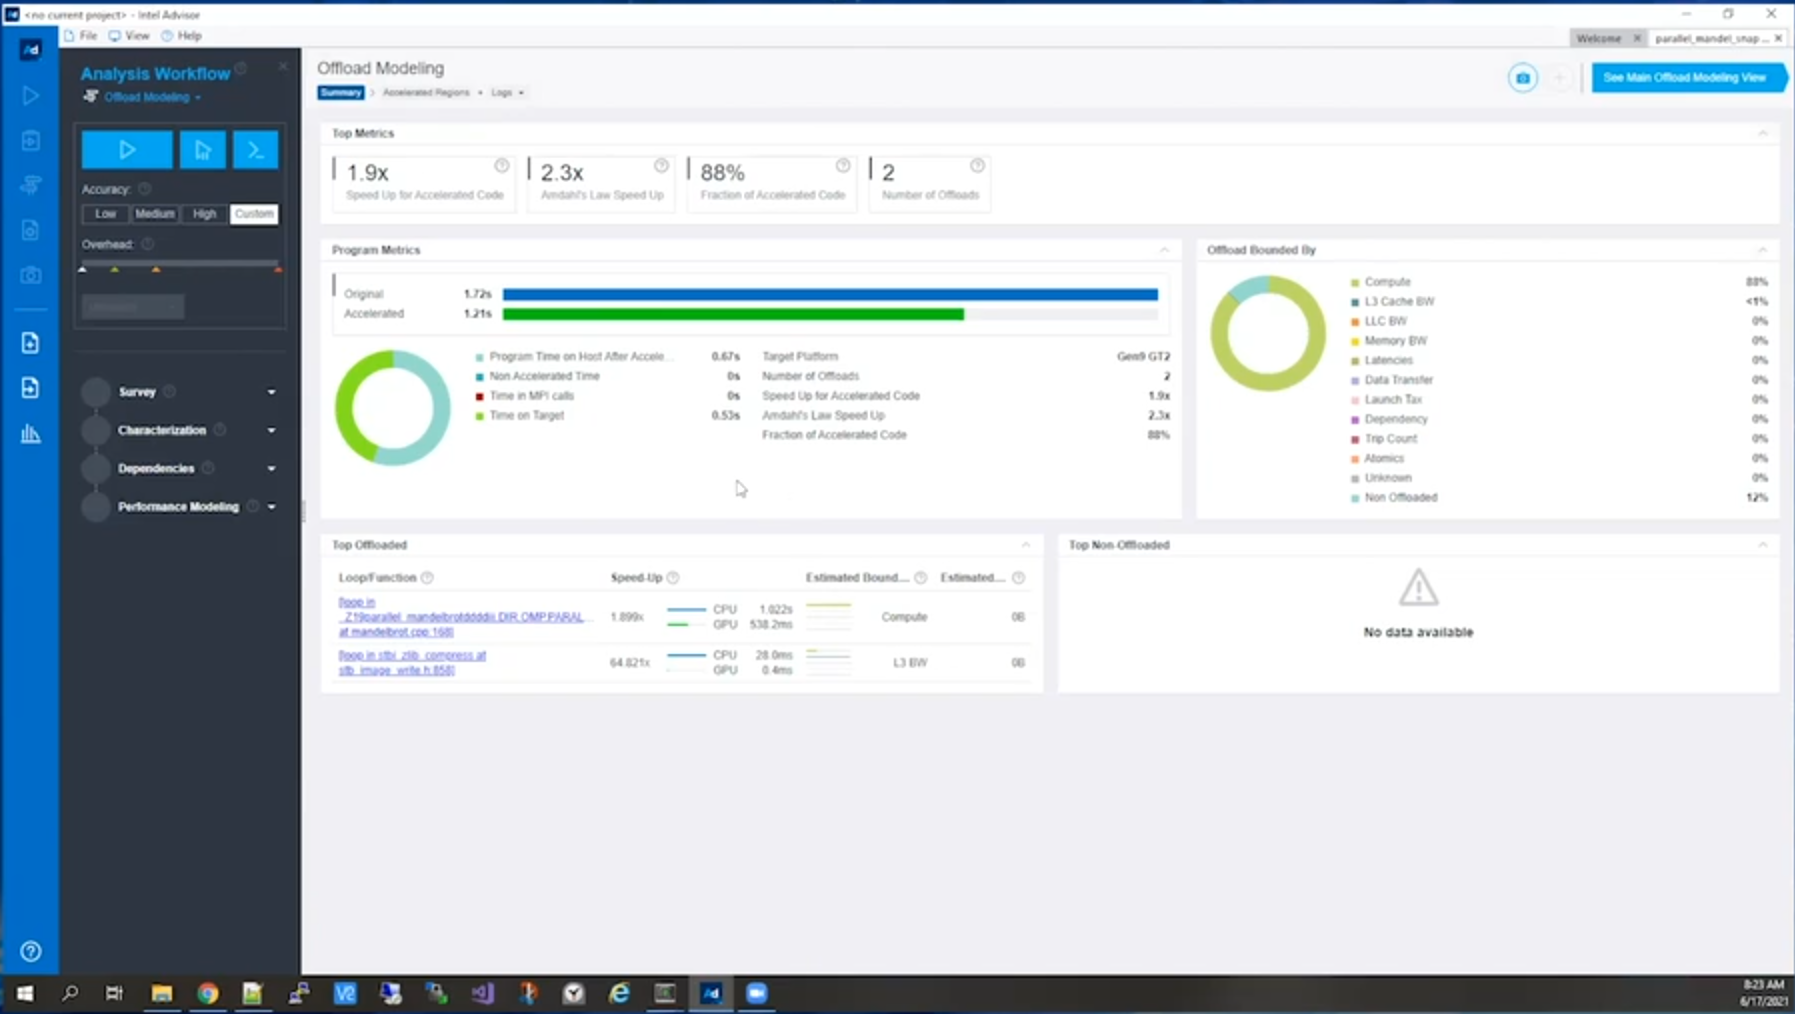The image size is (1795, 1014).
Task: Toggle the Dependencies step circle
Action: (x=96, y=468)
